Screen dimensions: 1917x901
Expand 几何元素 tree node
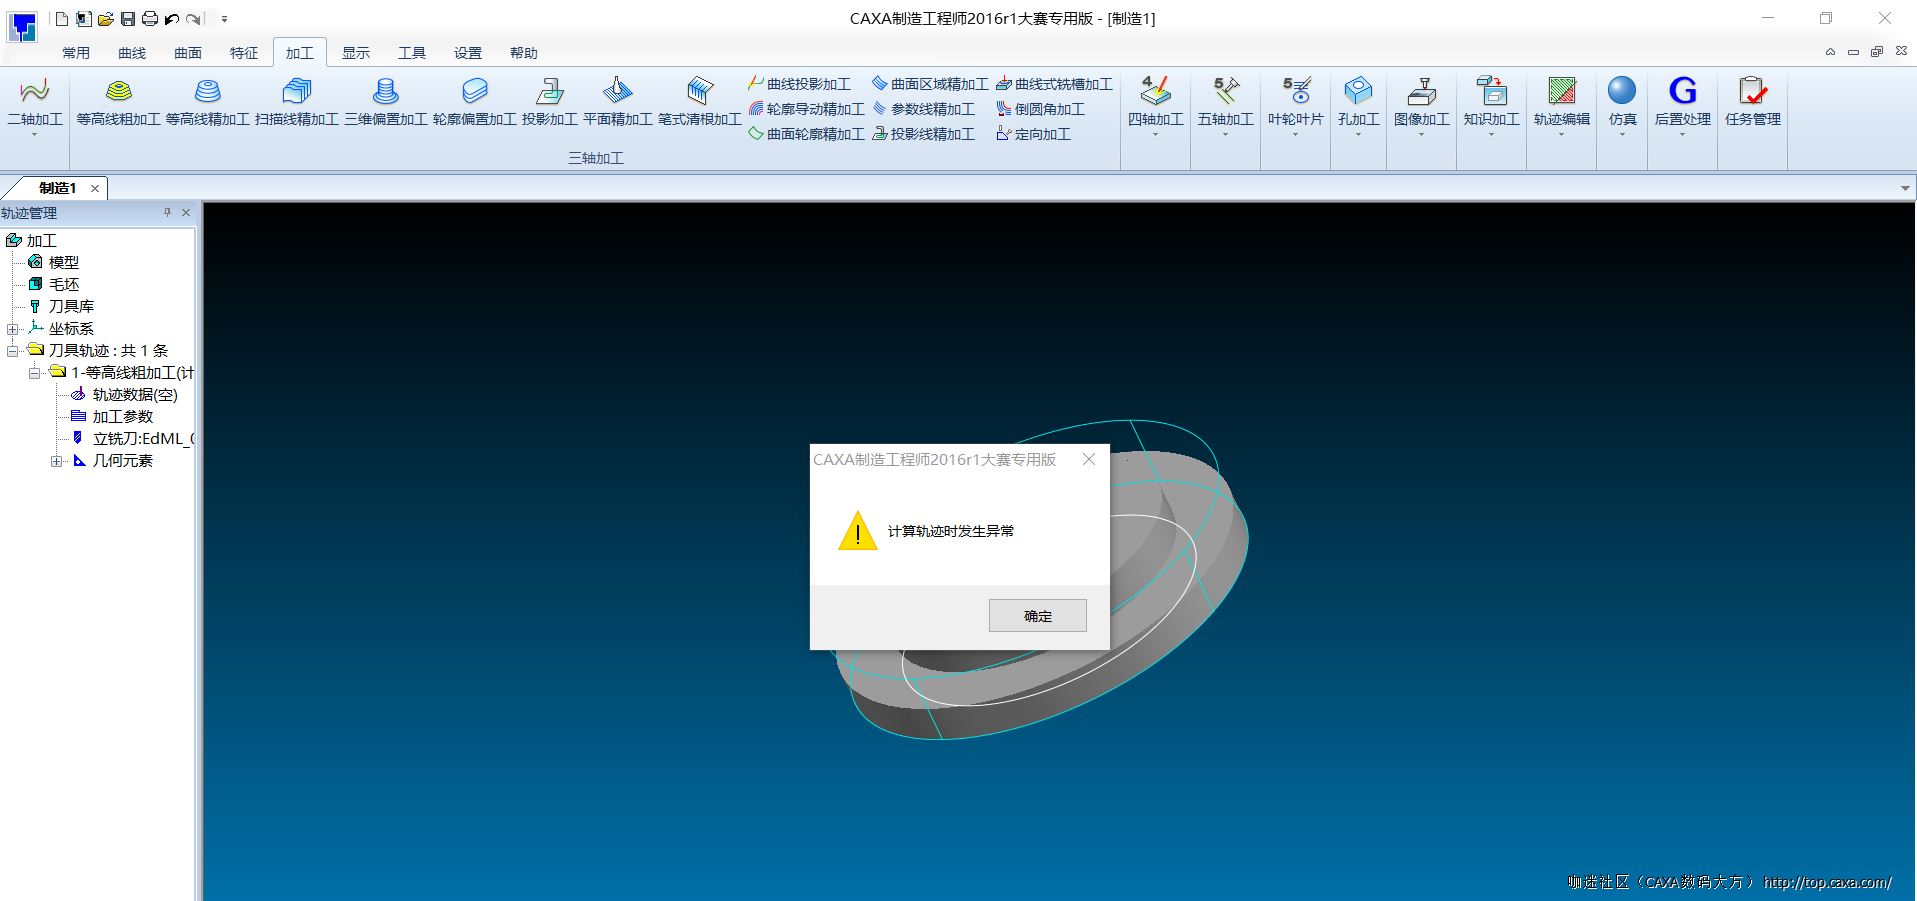[x=57, y=461]
